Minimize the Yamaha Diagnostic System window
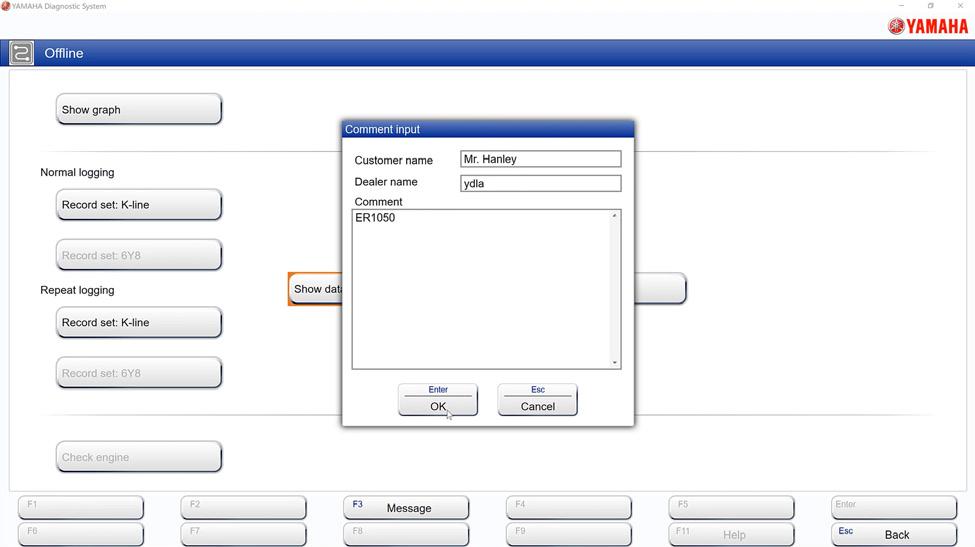 pyautogui.click(x=901, y=6)
